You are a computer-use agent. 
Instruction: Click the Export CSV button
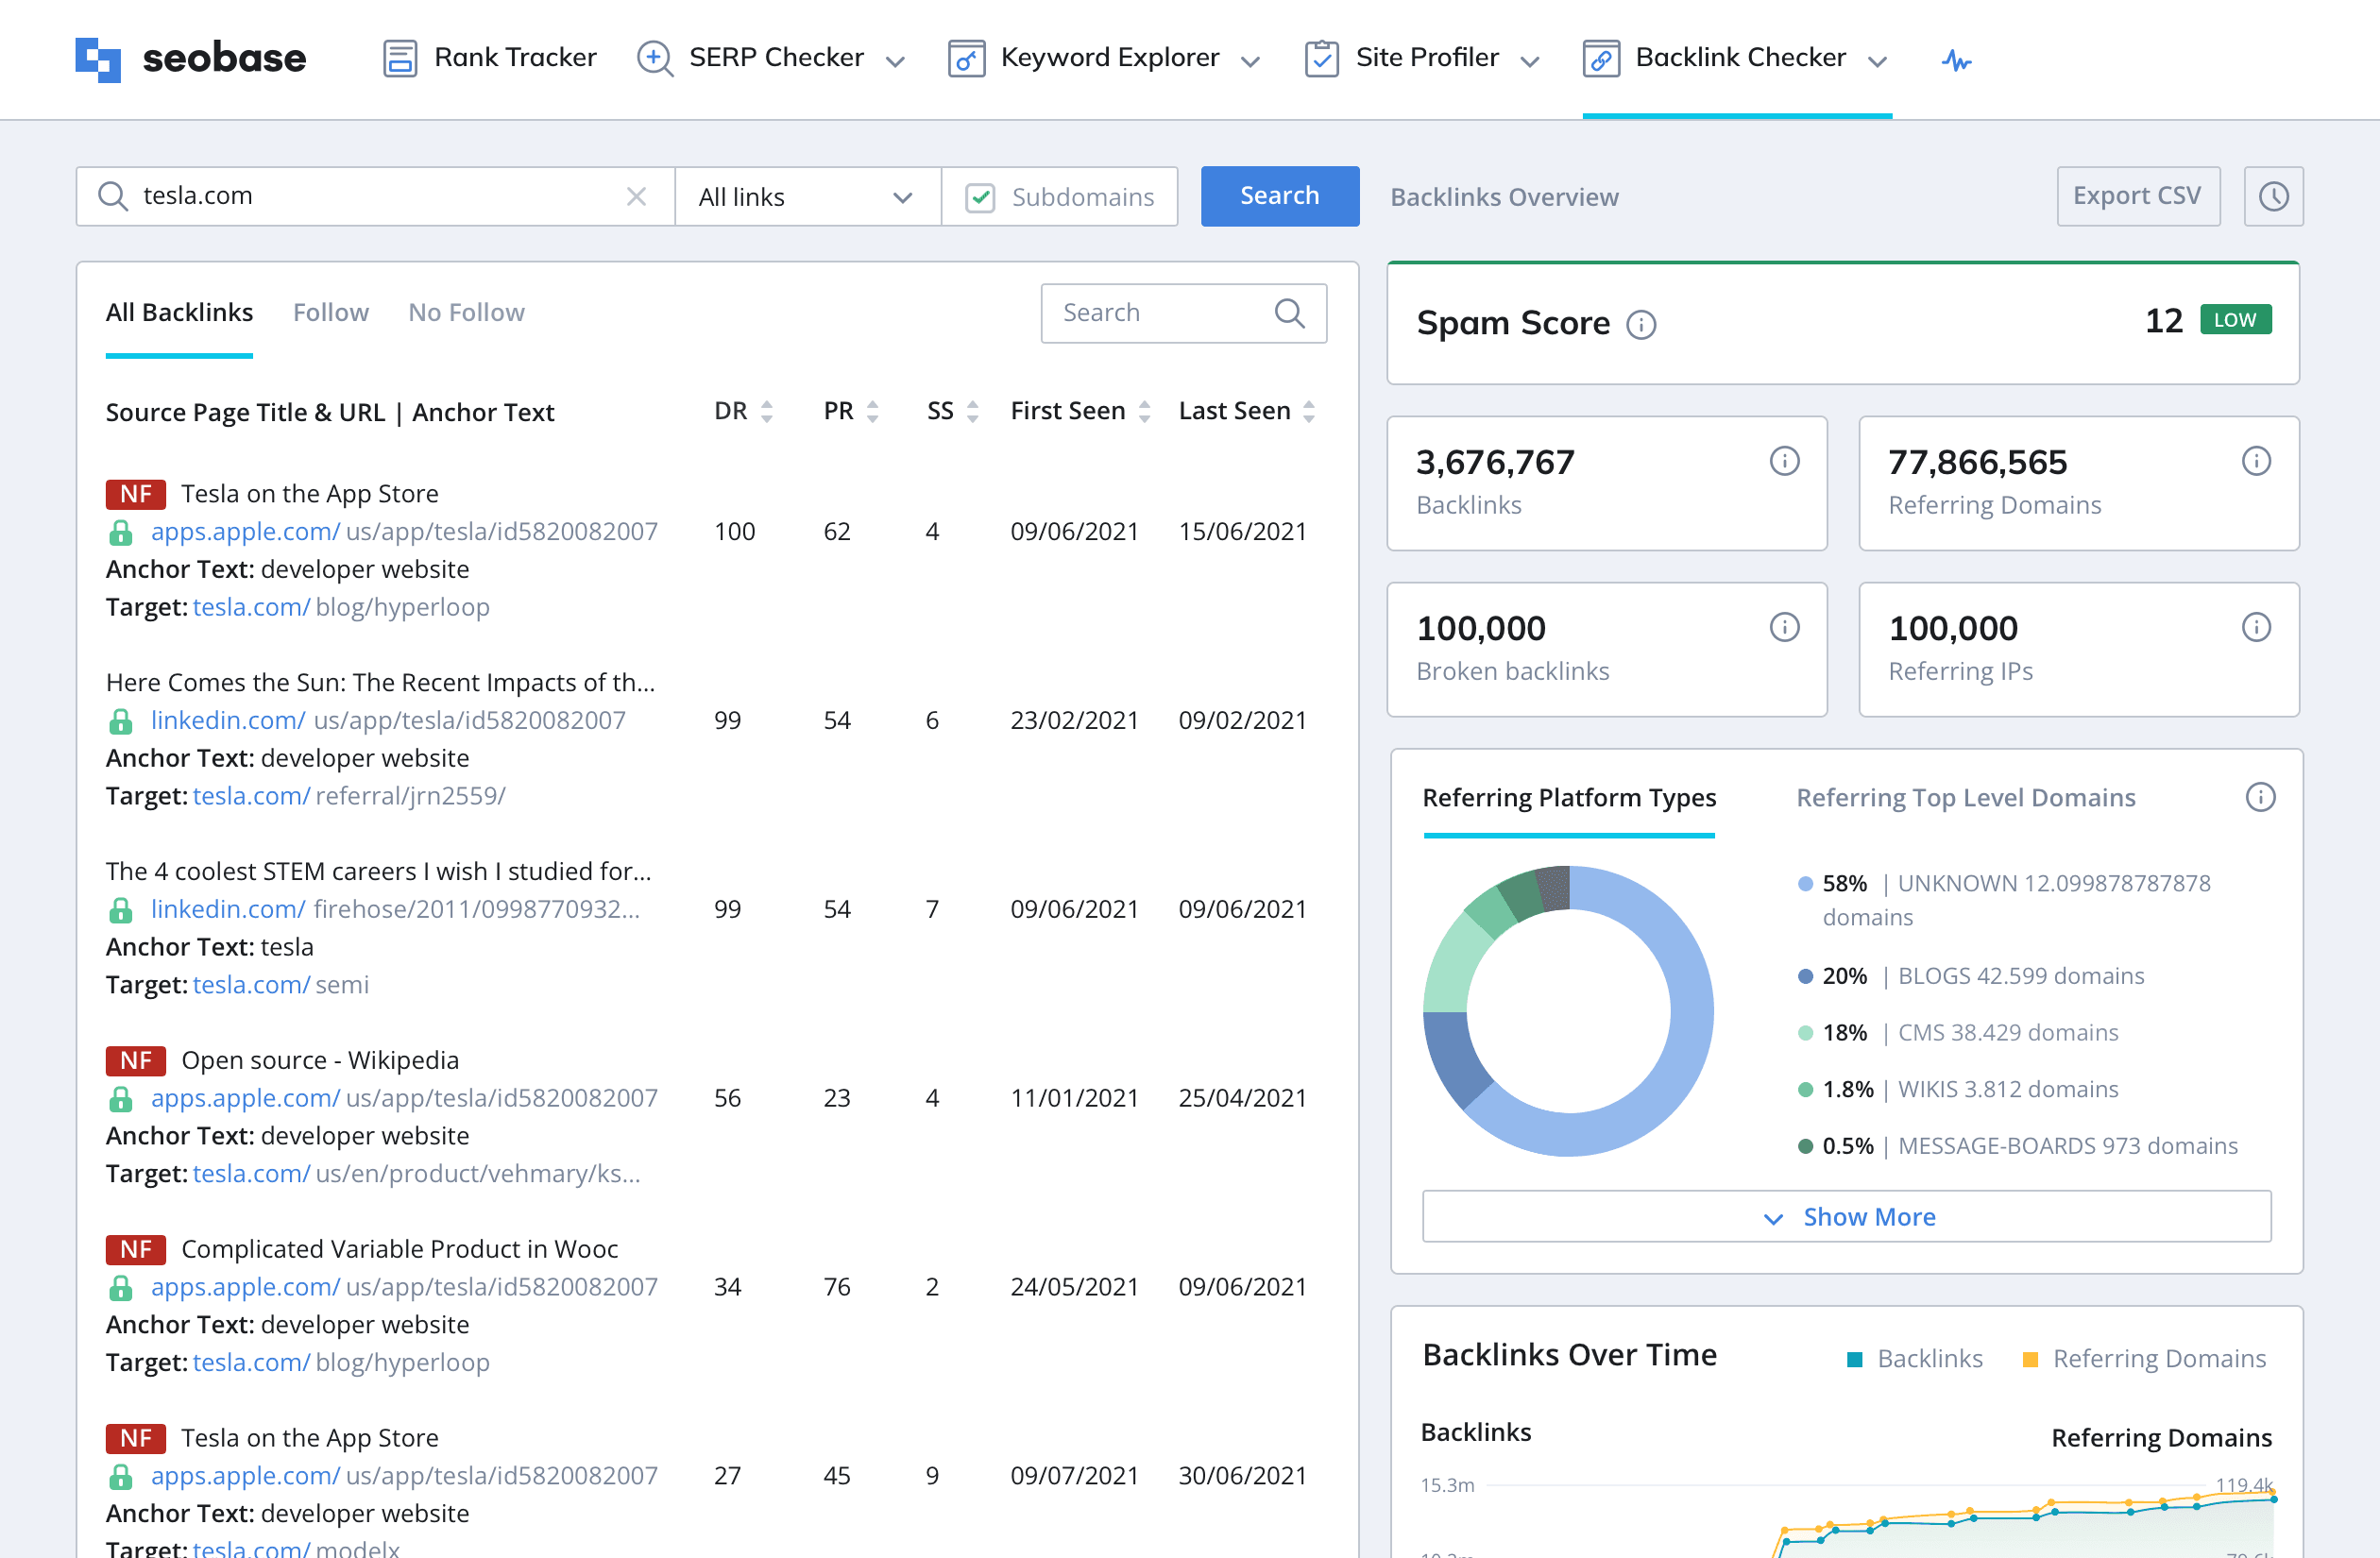[2137, 196]
